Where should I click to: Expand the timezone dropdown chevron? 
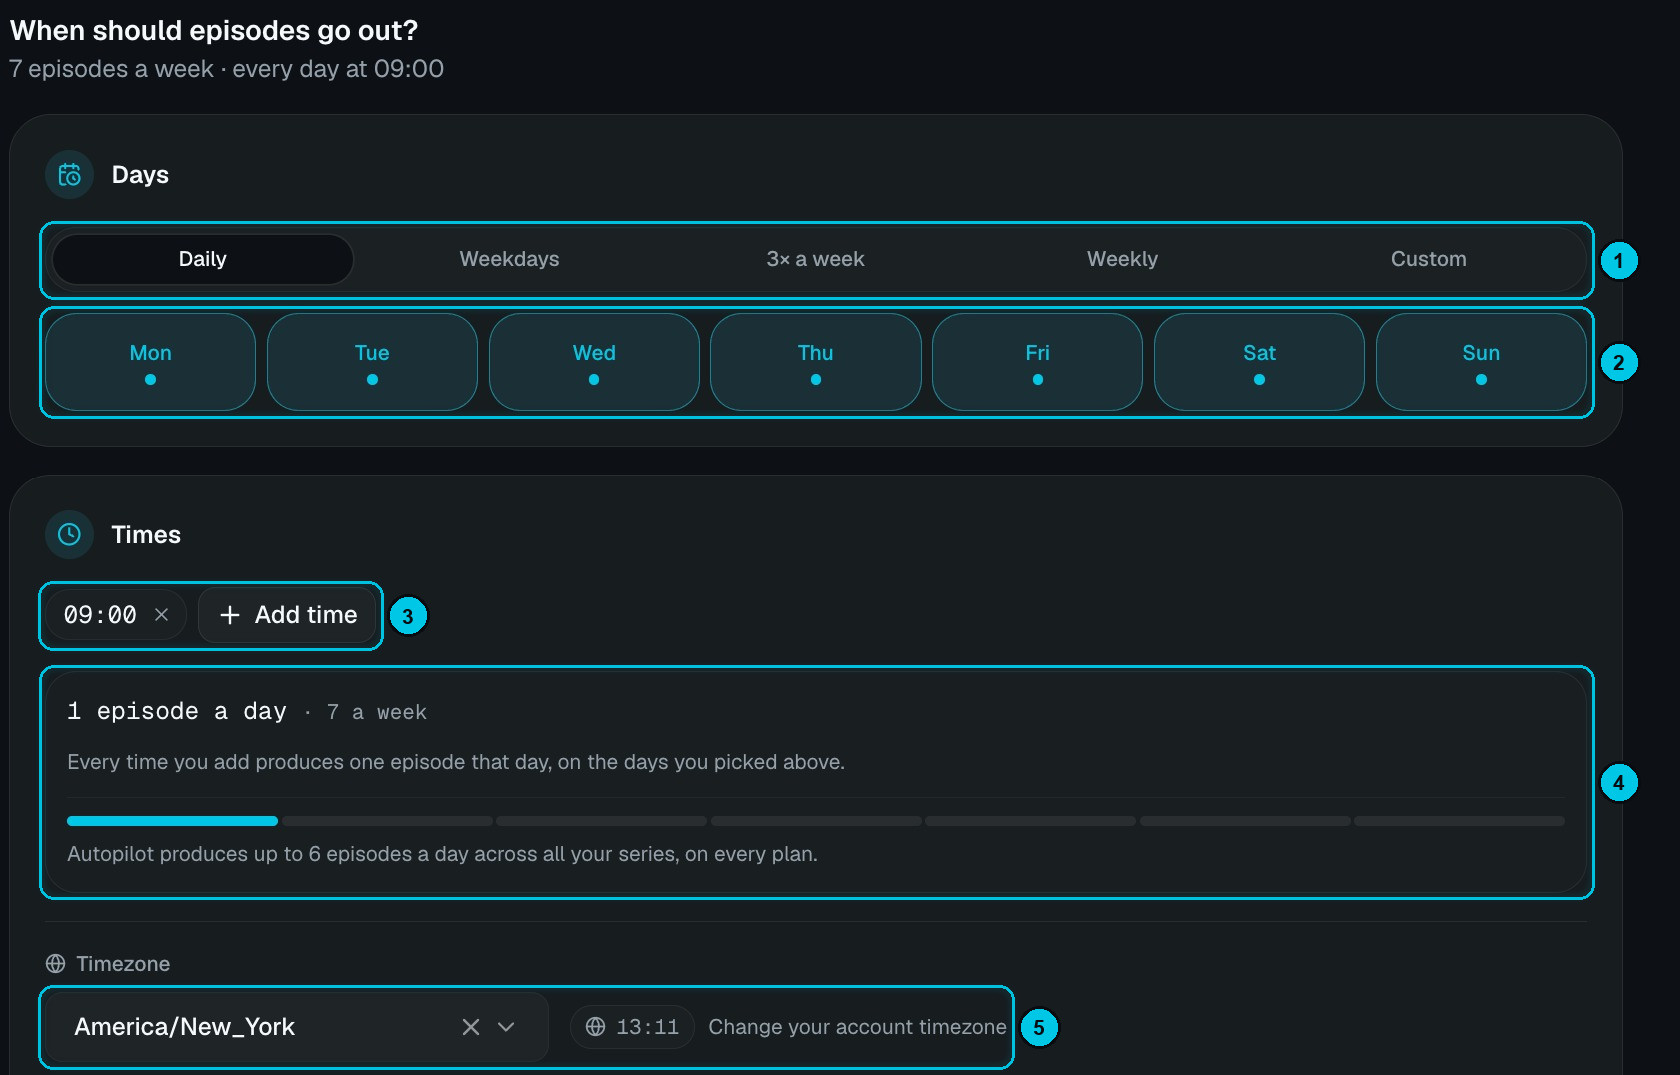[x=506, y=1027]
